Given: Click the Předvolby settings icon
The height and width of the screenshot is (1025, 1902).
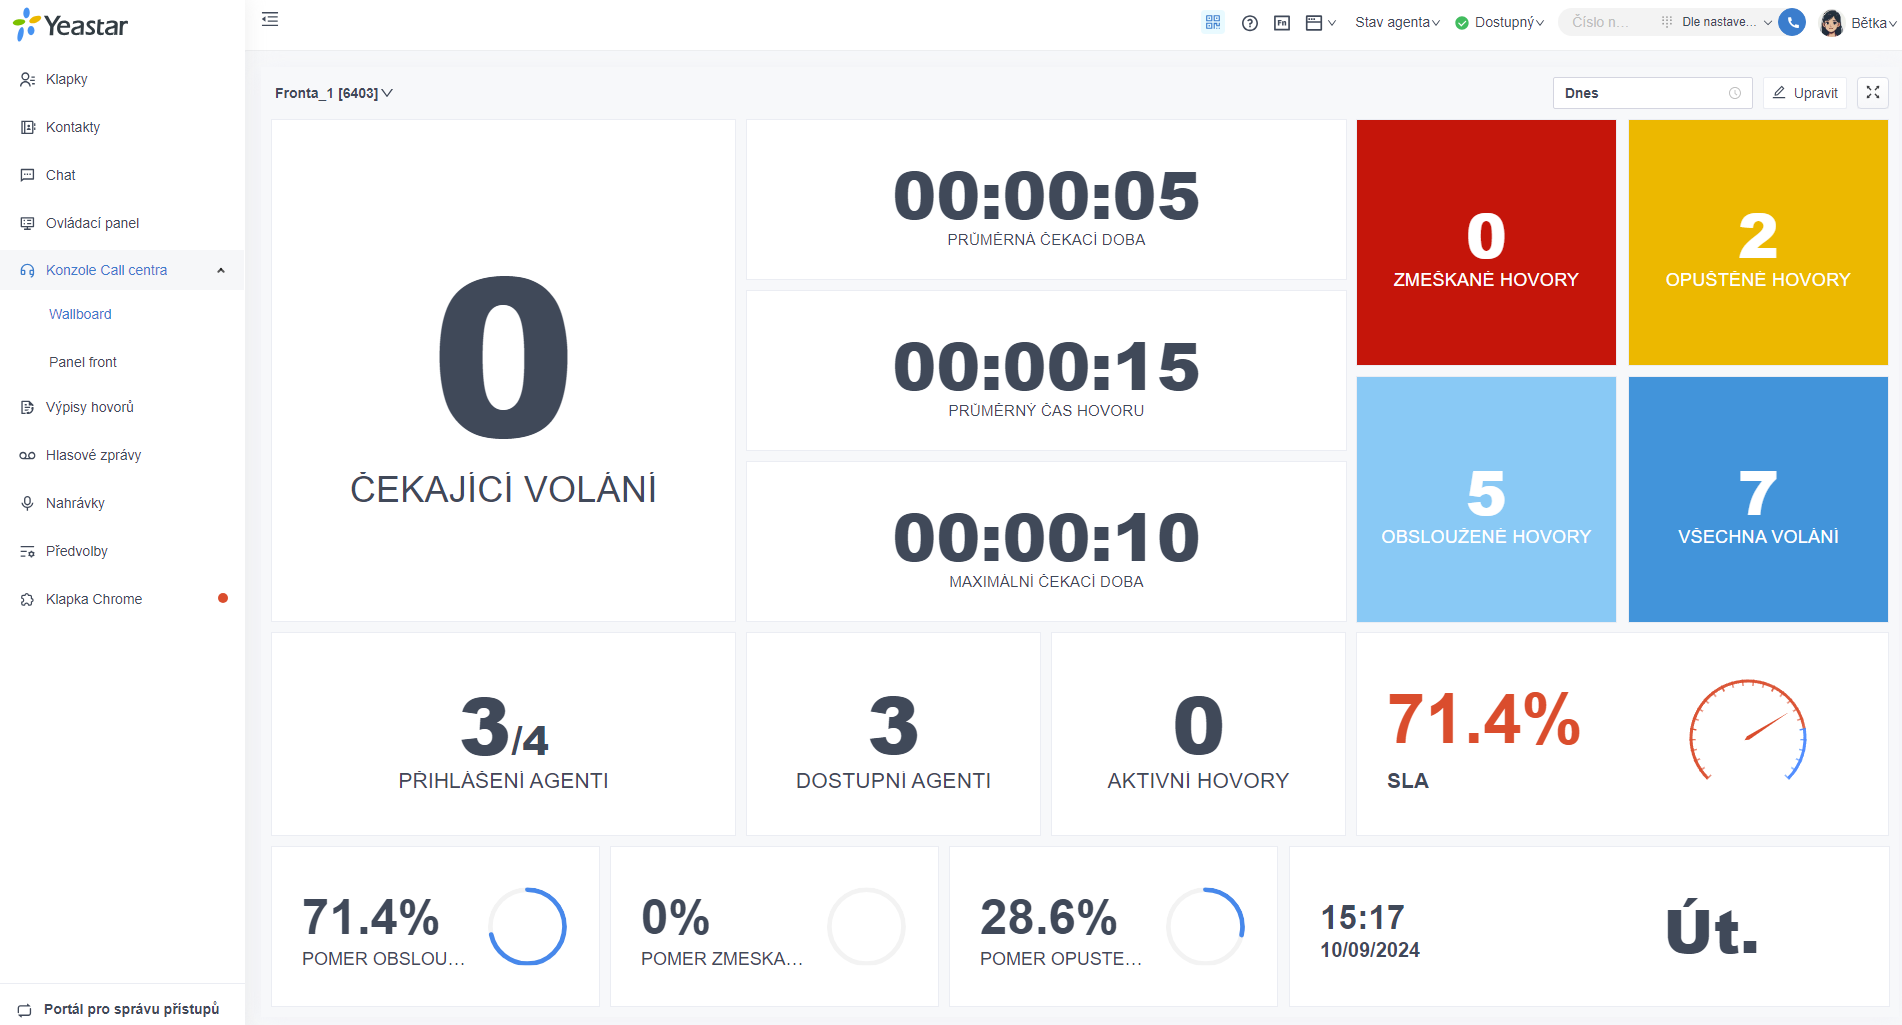Looking at the screenshot, I should click(27, 551).
